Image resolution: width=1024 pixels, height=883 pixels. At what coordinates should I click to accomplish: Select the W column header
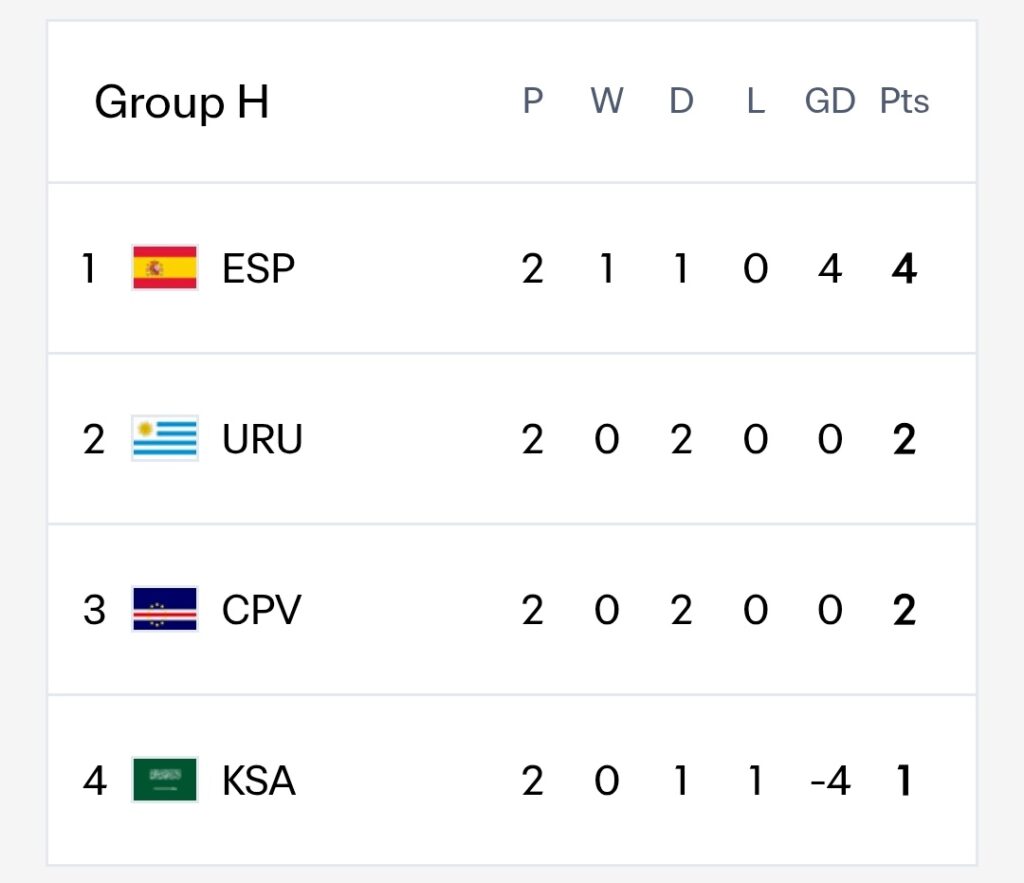click(x=607, y=101)
